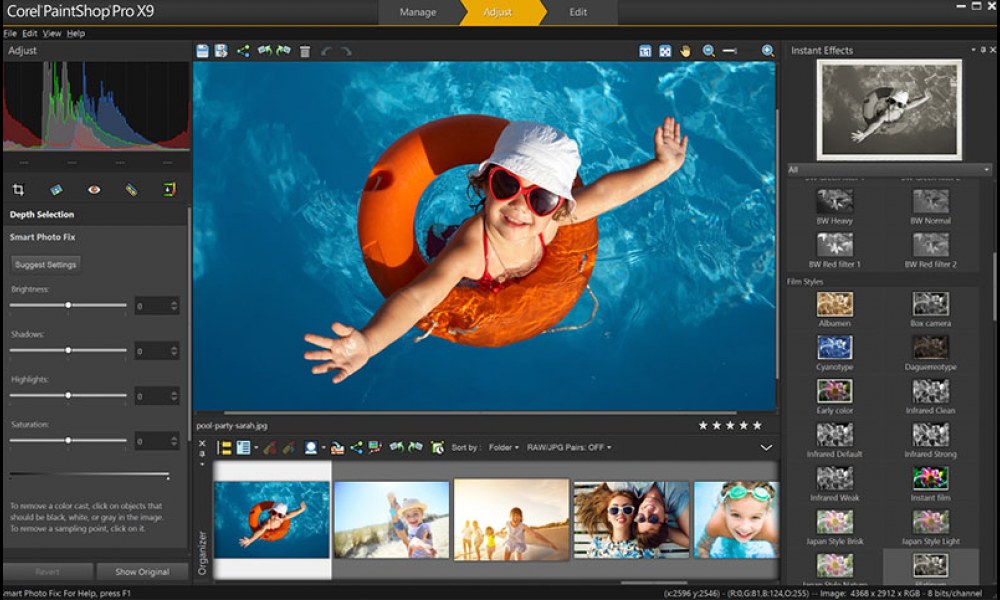Viewport: 1000px width, 600px height.
Task: Zoom to 100% with the 1:1 icon
Action: (x=645, y=51)
